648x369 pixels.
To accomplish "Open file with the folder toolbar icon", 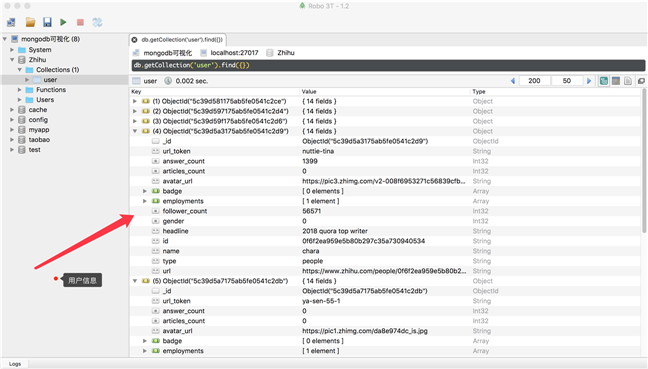I will 30,22.
